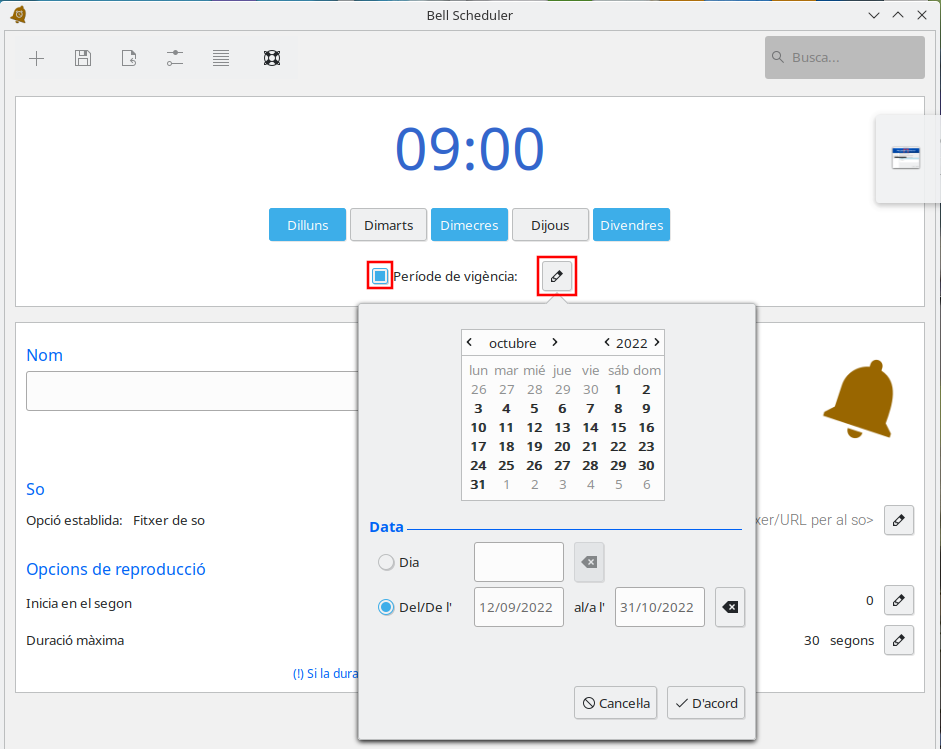Select the Dia radio button

386,562
